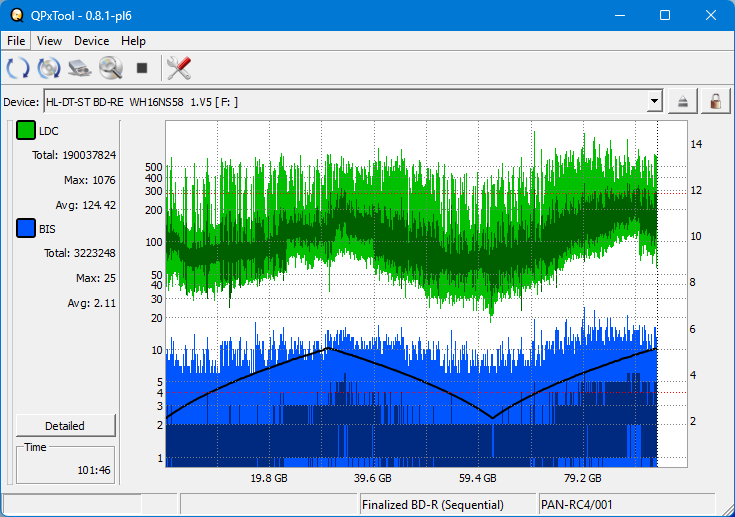Open the Help menu

[133, 41]
